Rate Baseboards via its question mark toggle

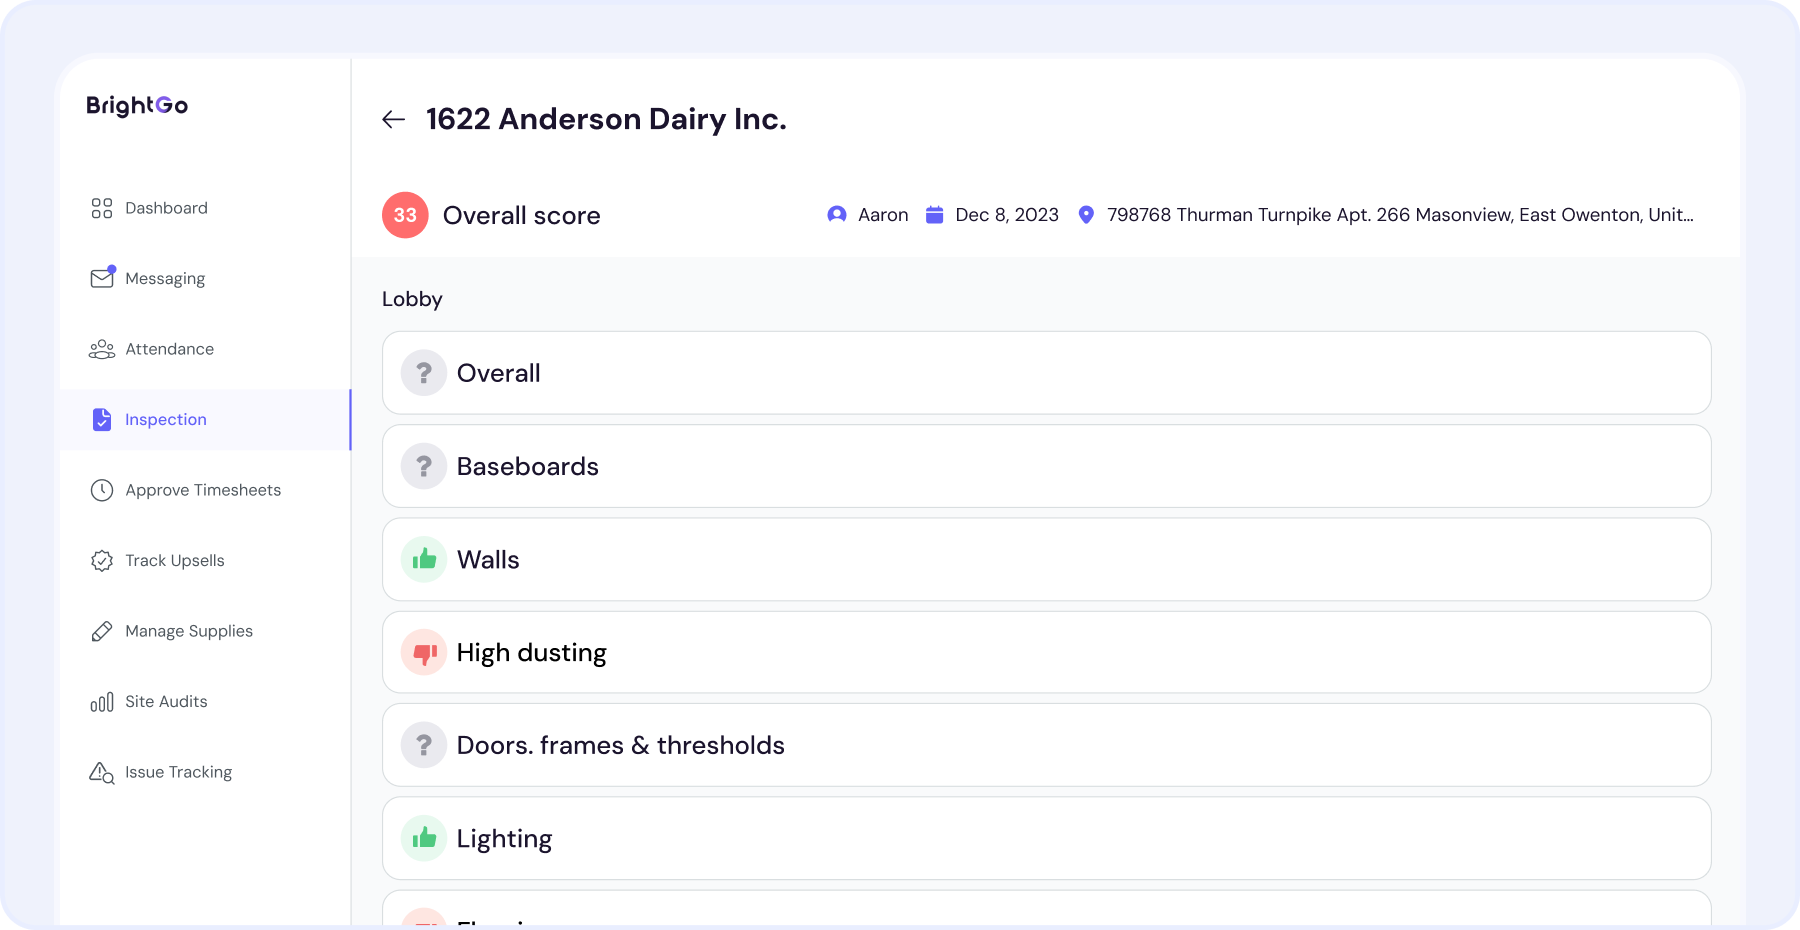click(423, 466)
